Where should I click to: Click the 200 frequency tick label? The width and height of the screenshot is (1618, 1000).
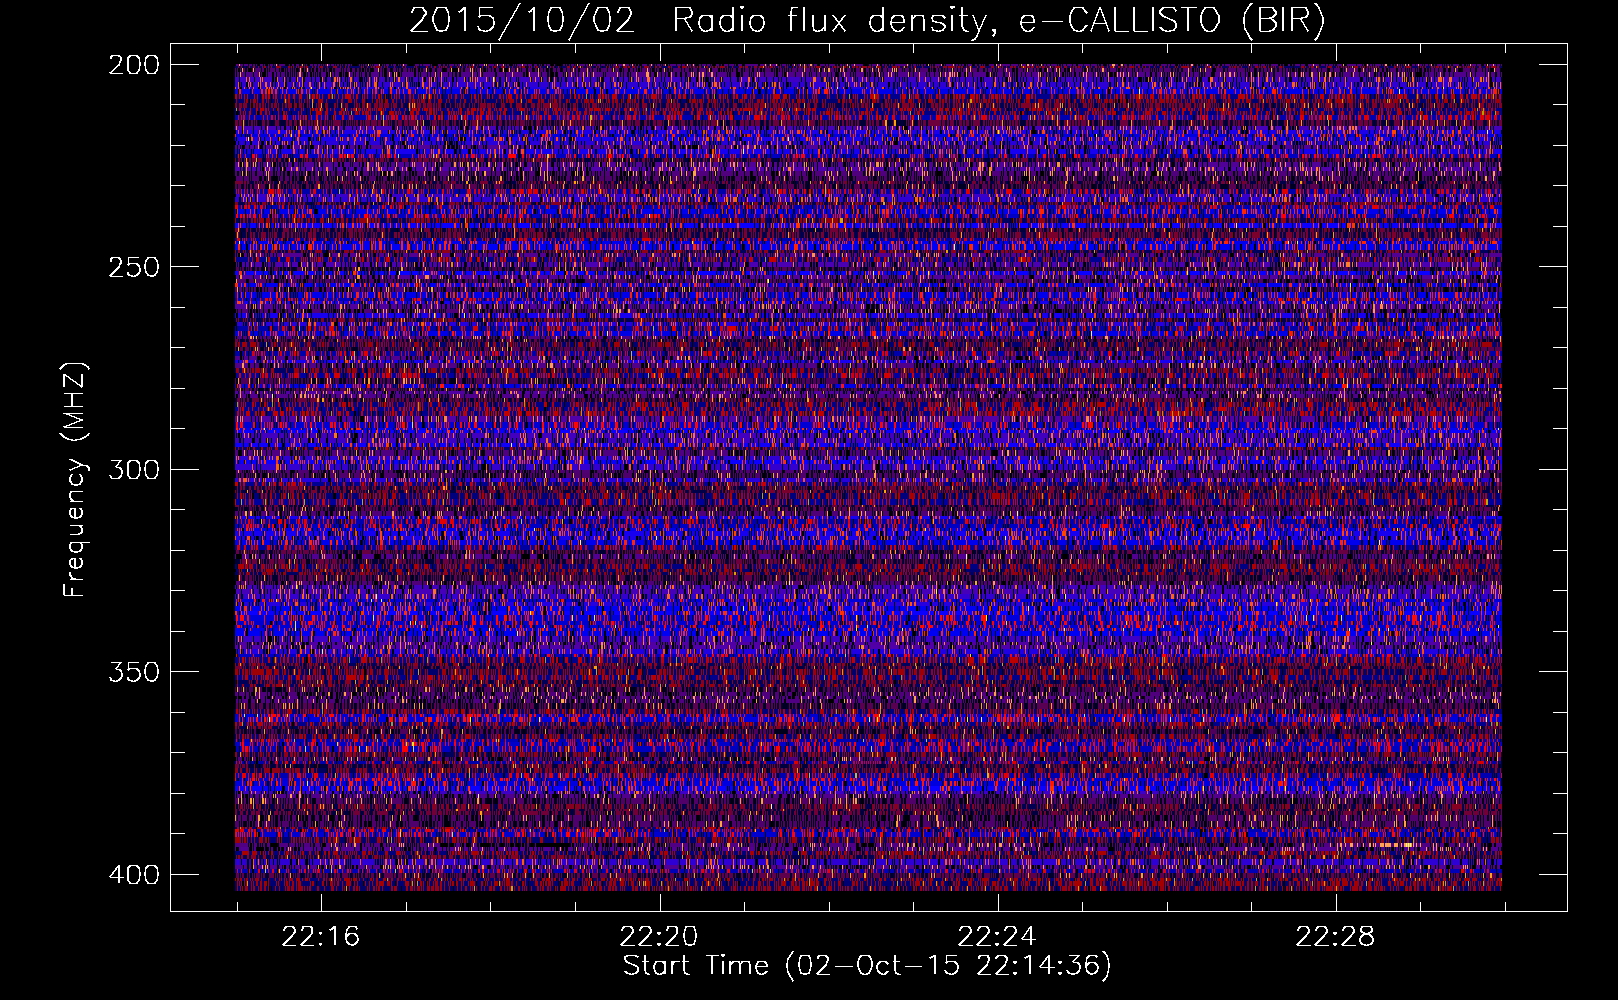click(134, 64)
